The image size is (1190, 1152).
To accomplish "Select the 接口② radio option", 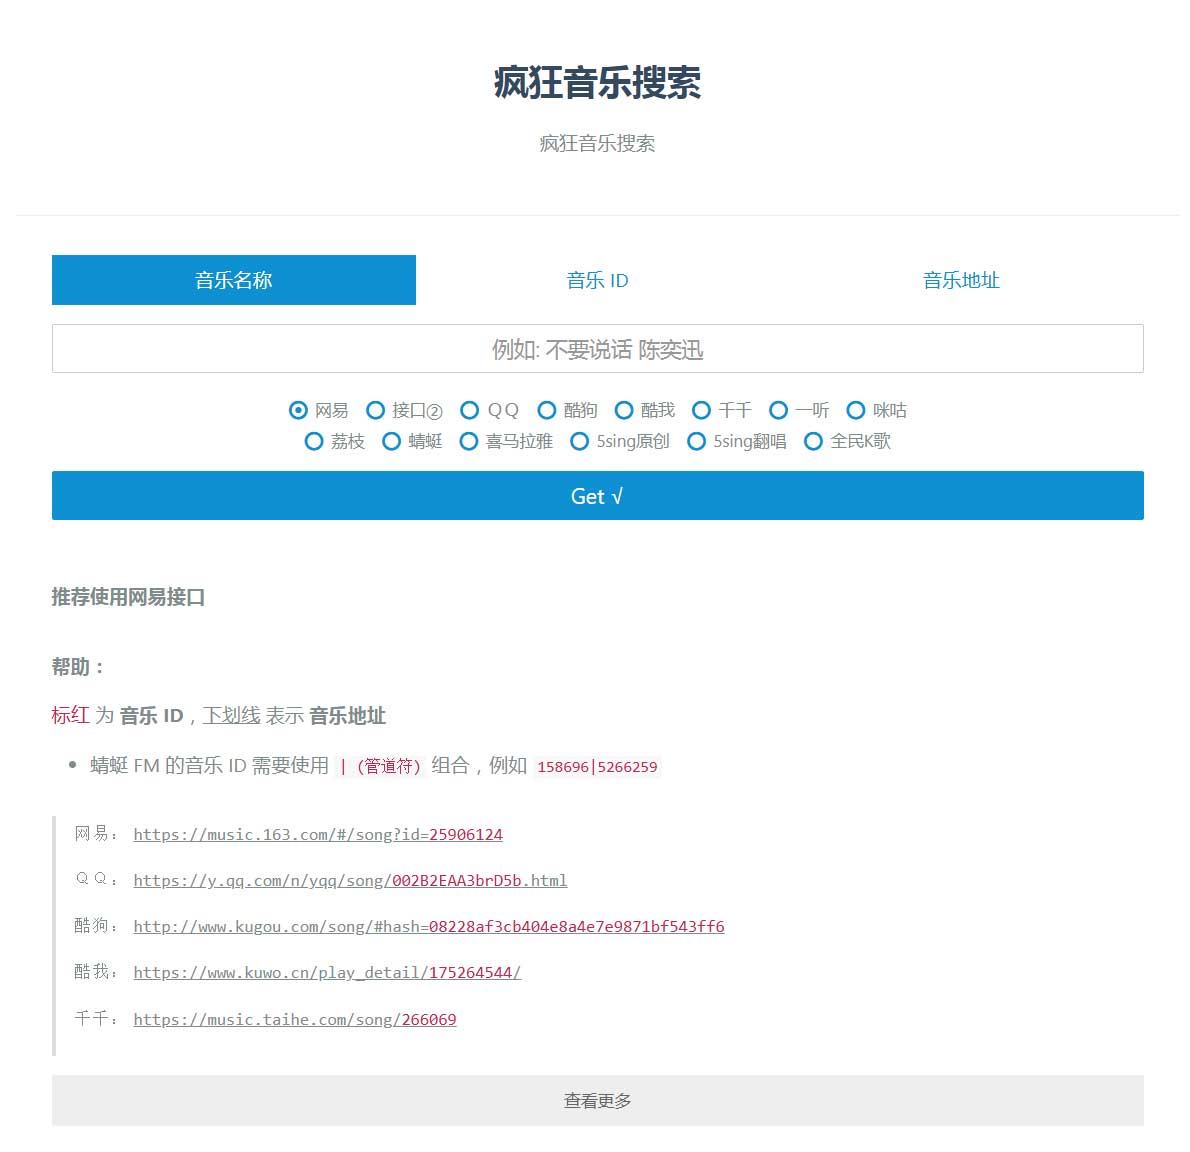I will [x=376, y=411].
